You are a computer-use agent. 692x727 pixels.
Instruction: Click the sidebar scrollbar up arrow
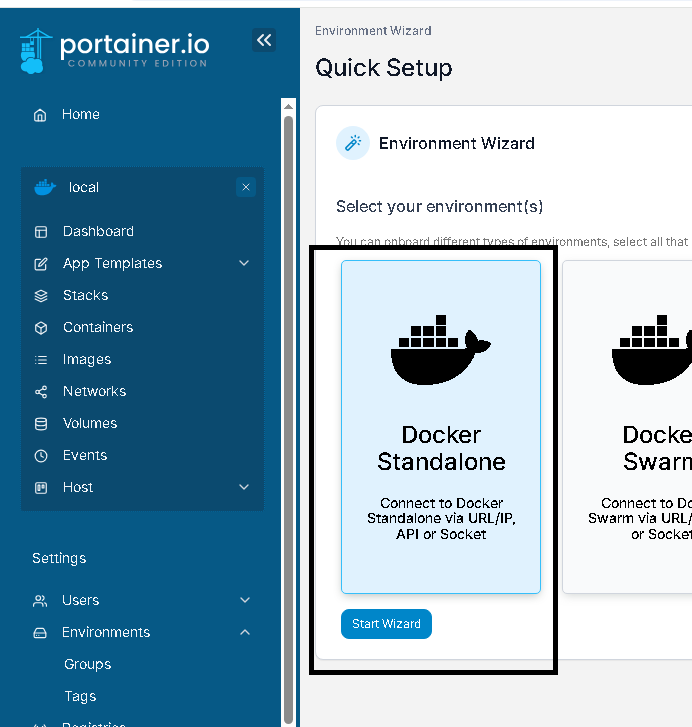288,107
